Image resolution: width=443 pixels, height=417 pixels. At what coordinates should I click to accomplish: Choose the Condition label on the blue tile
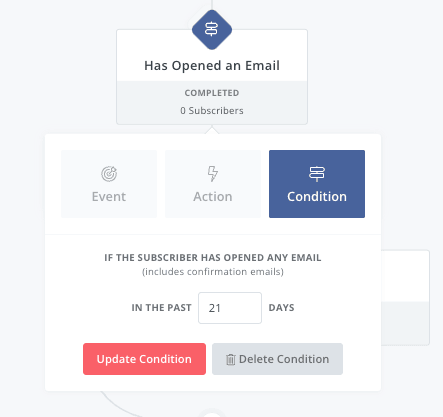(x=317, y=197)
